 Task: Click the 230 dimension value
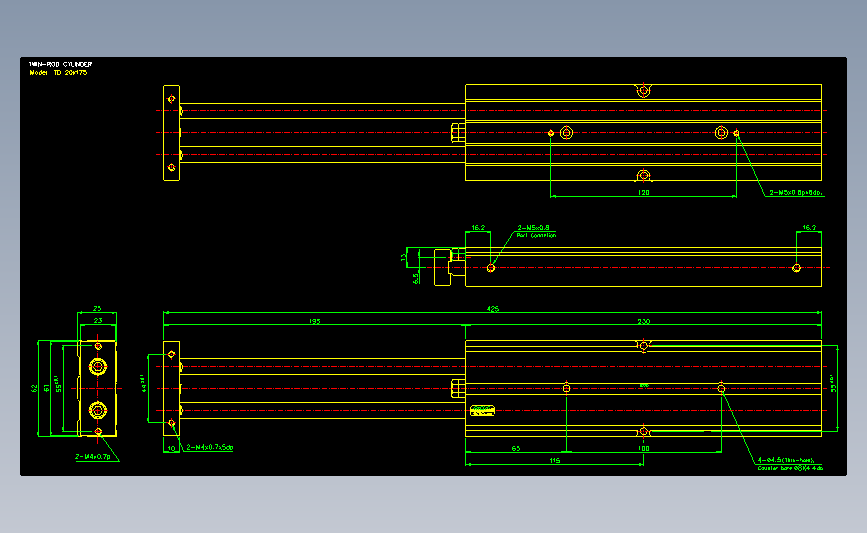[644, 321]
